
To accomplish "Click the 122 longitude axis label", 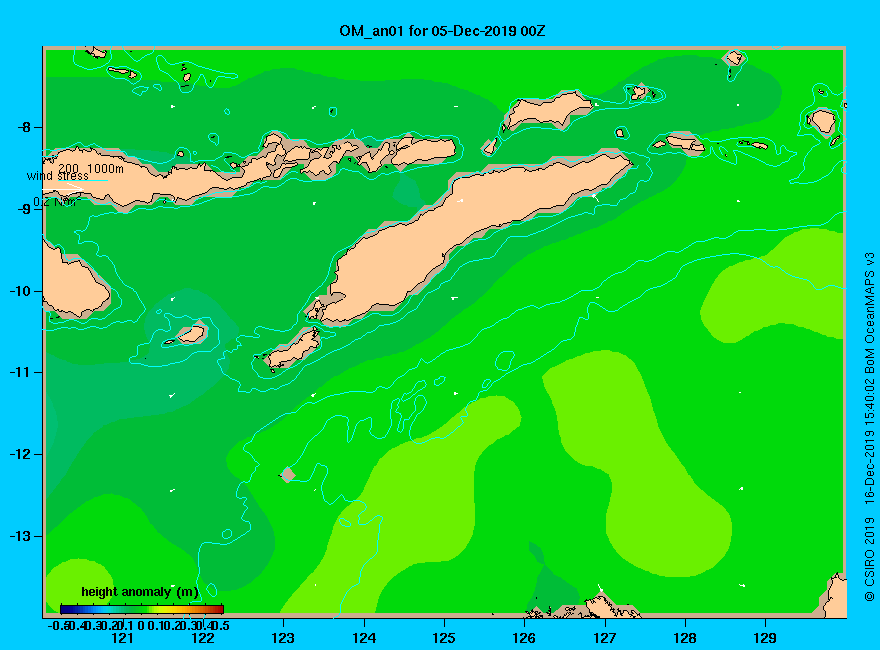I will point(203,638).
